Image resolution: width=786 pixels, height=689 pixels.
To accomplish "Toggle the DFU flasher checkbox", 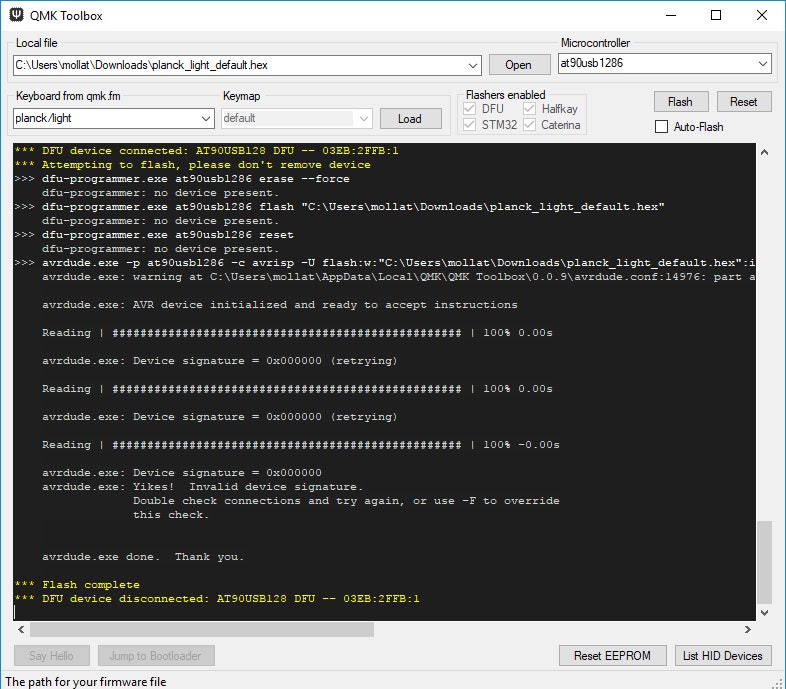I will (x=471, y=108).
